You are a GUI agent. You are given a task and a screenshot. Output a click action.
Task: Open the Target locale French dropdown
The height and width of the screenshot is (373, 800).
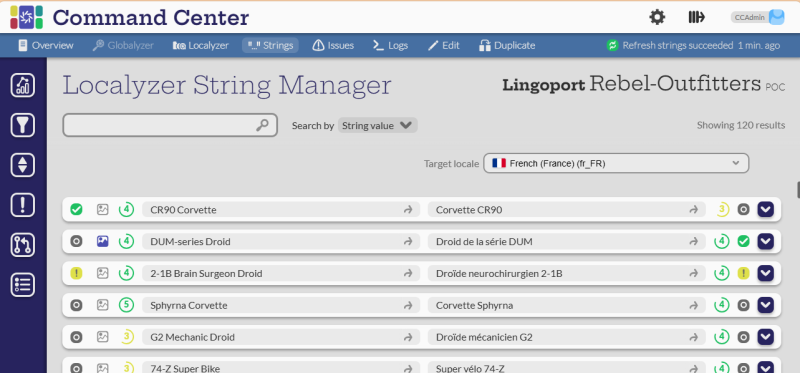pos(616,163)
